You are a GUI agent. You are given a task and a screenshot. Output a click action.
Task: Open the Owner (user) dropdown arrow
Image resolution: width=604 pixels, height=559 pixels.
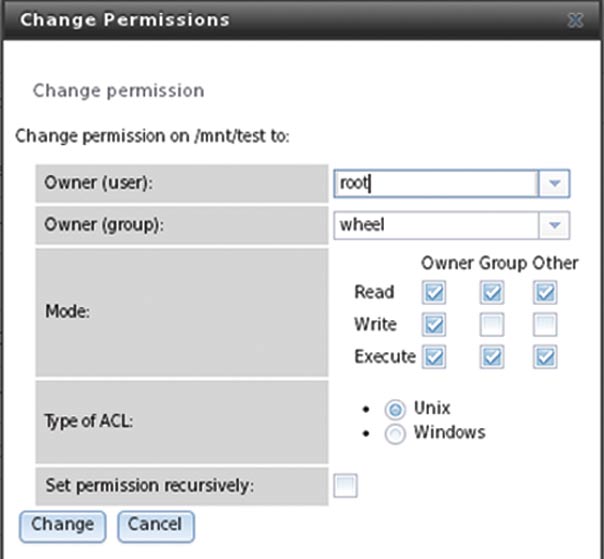pos(554,184)
